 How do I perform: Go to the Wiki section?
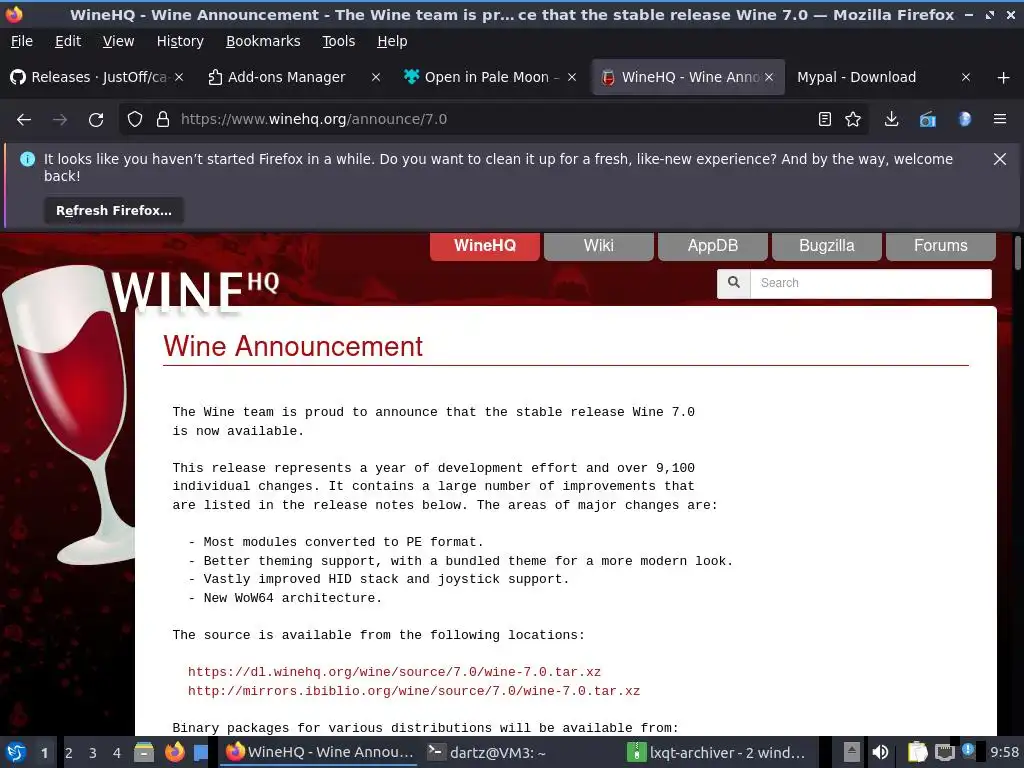(x=598, y=246)
